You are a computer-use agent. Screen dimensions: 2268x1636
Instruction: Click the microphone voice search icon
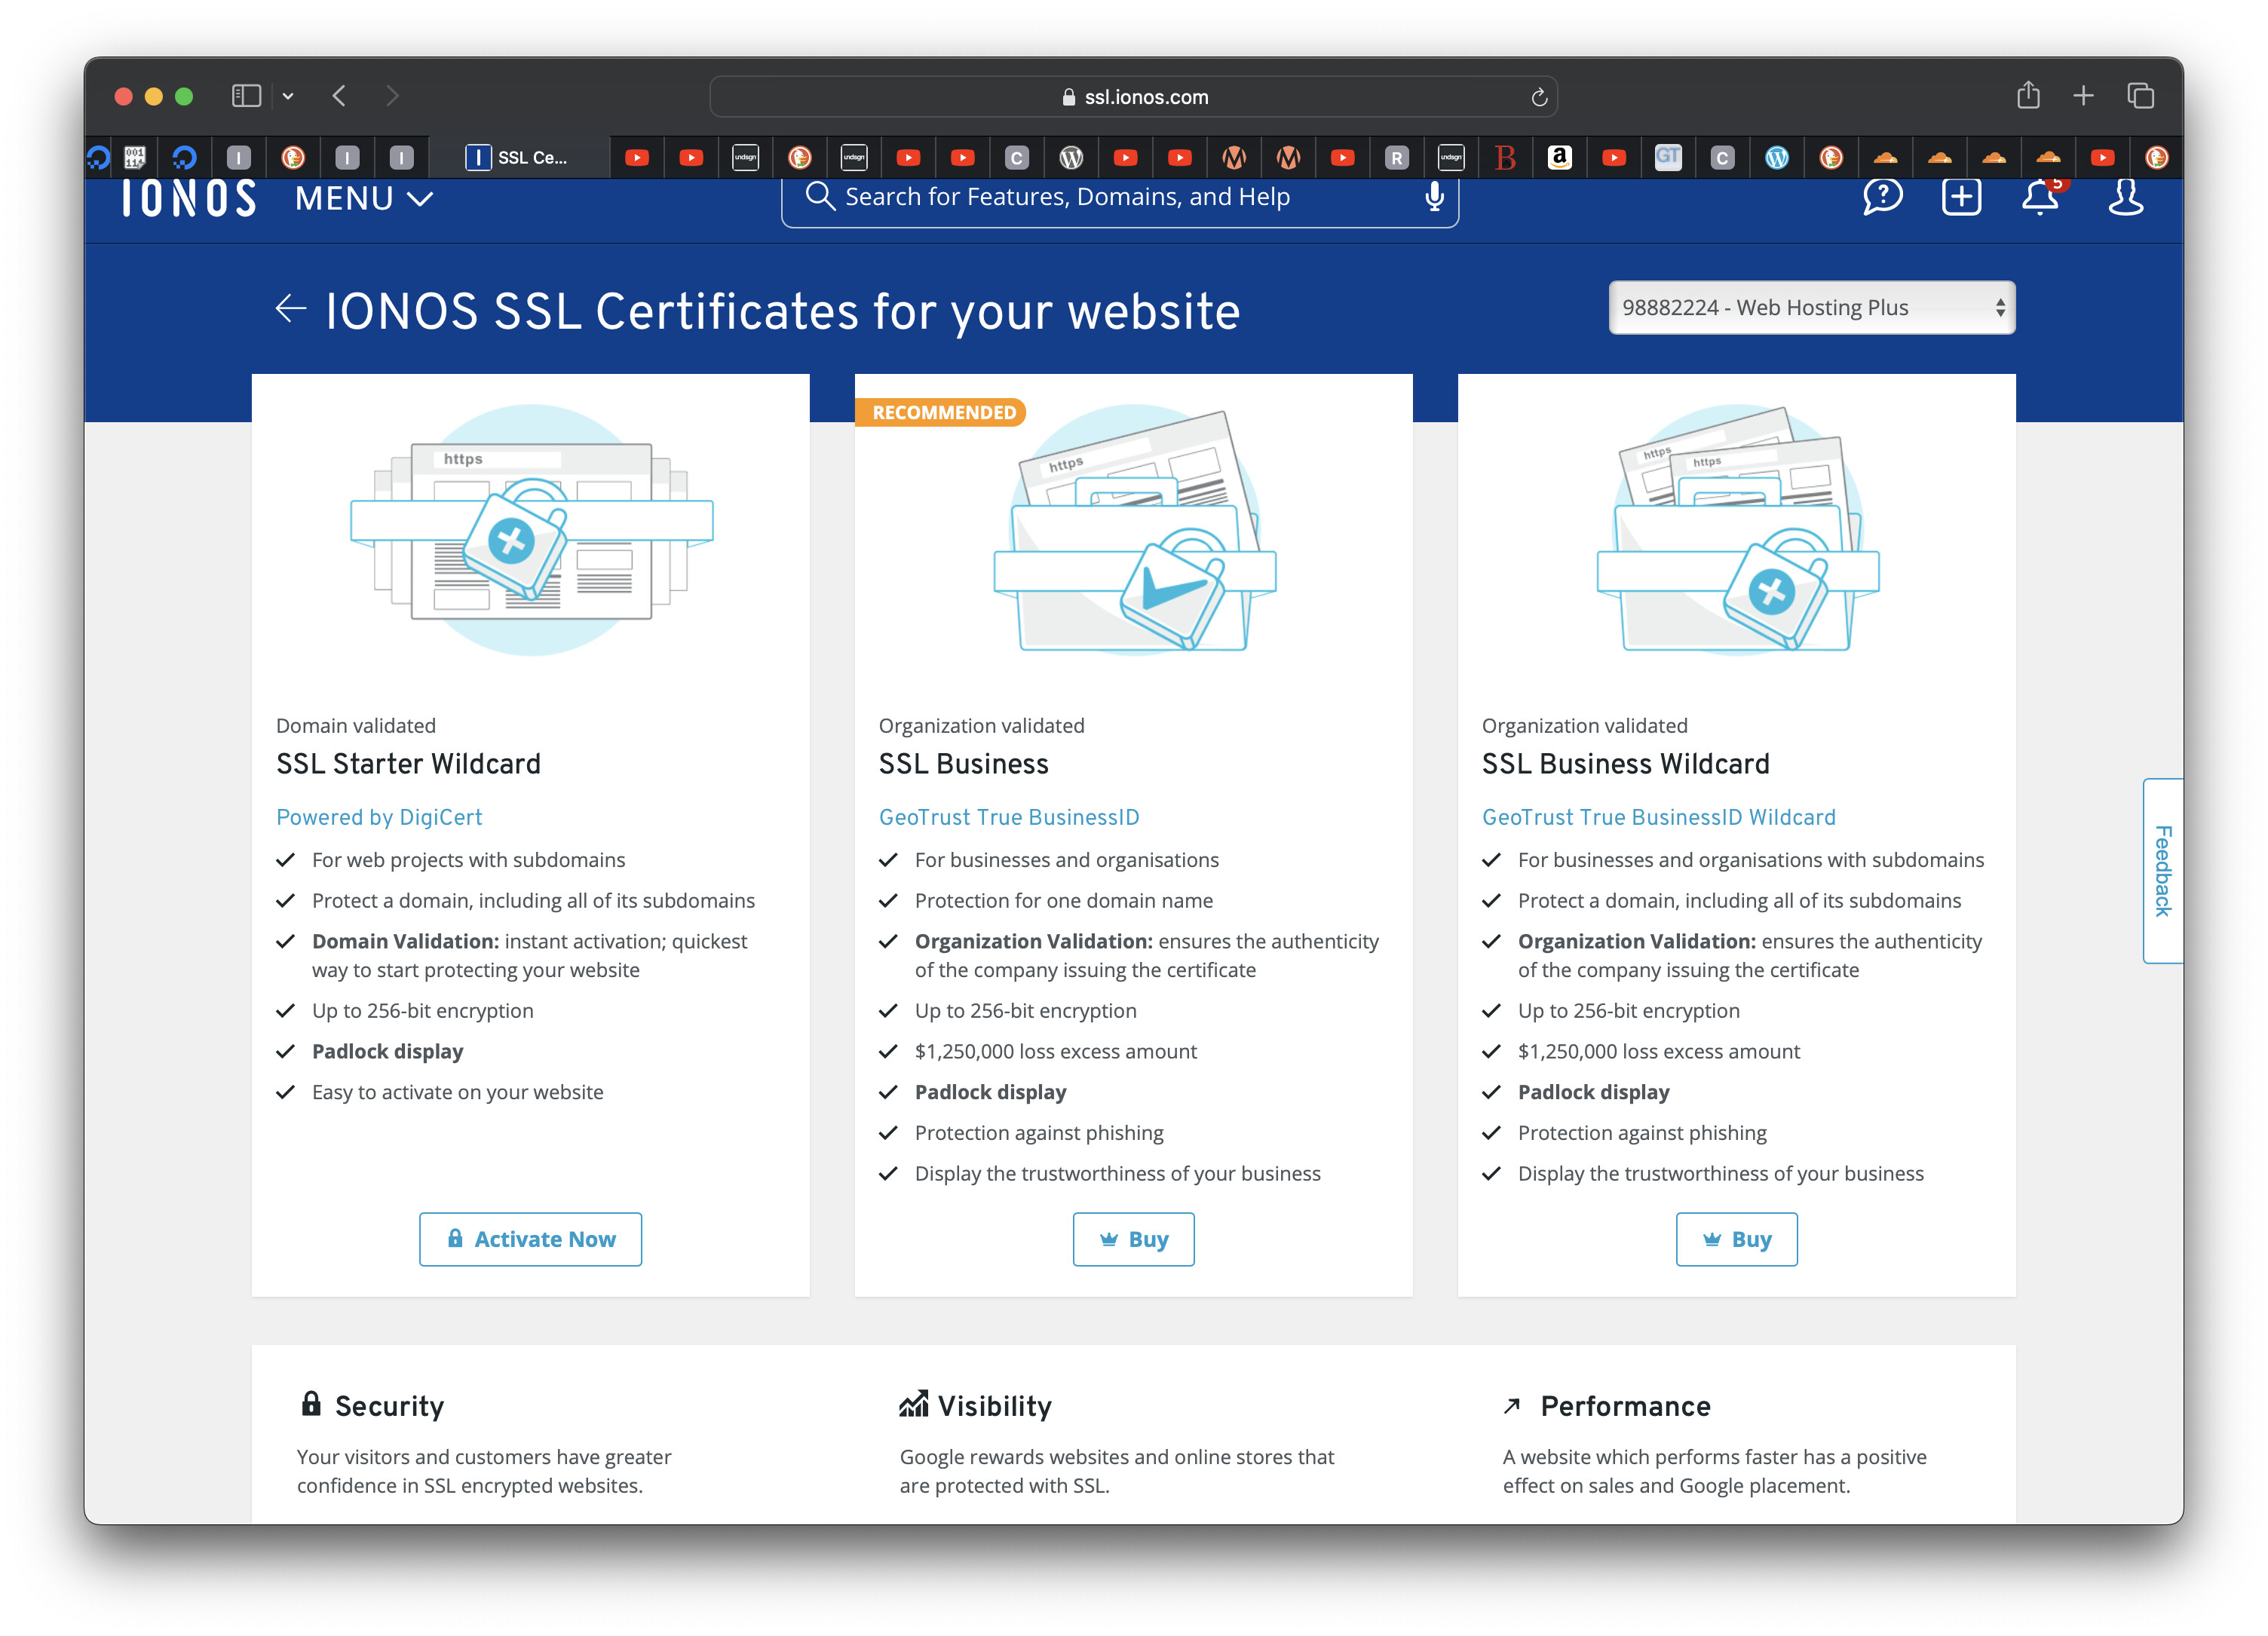pos(1434,197)
